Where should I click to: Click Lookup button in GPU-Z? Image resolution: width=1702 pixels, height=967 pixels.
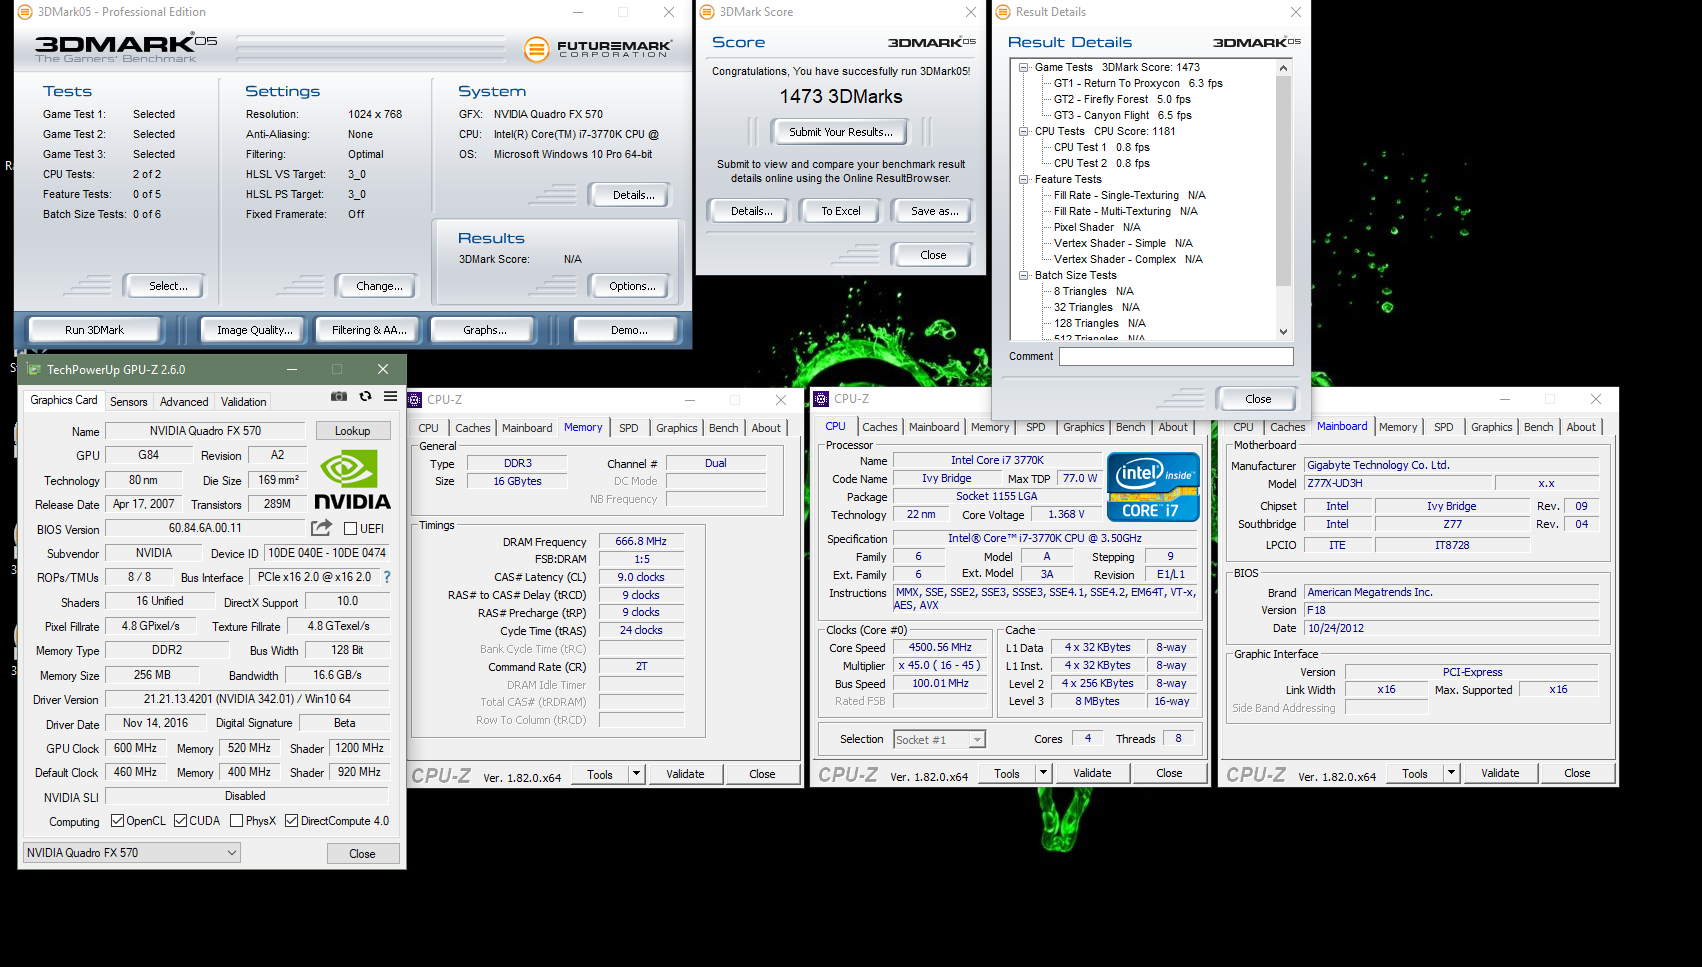[353, 431]
